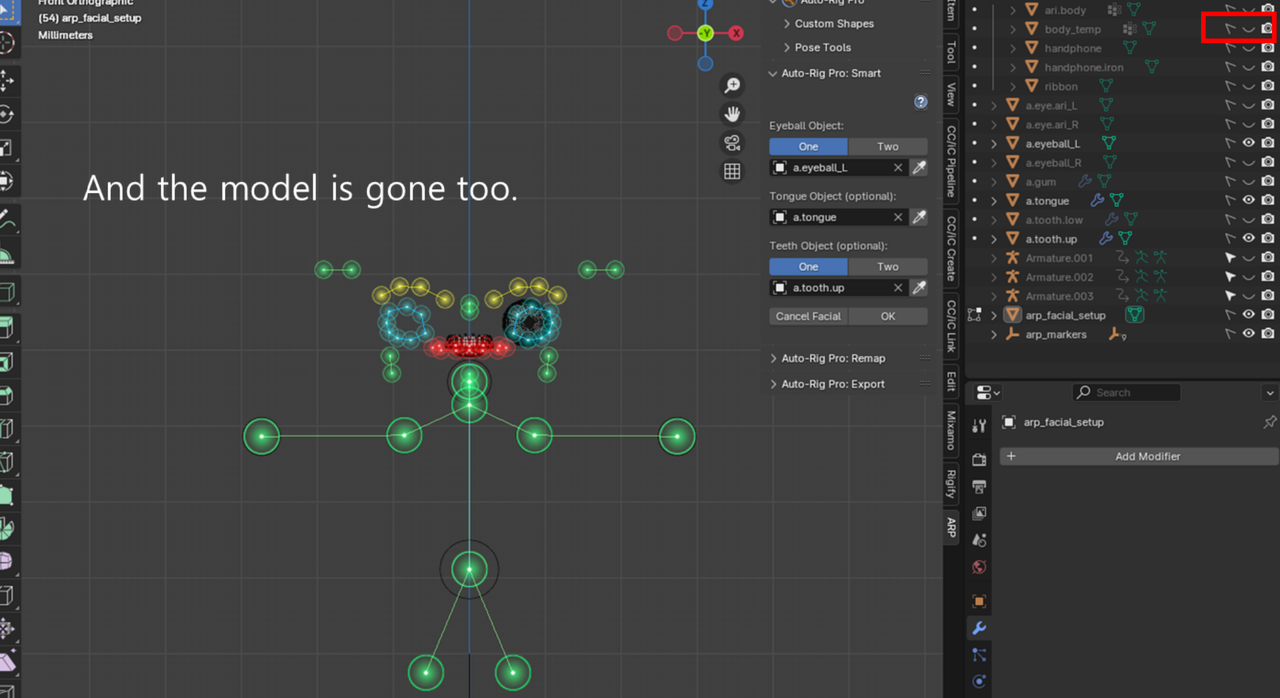This screenshot has width=1280, height=698.
Task: Show the hidden body_temp object in viewport
Action: [1248, 29]
